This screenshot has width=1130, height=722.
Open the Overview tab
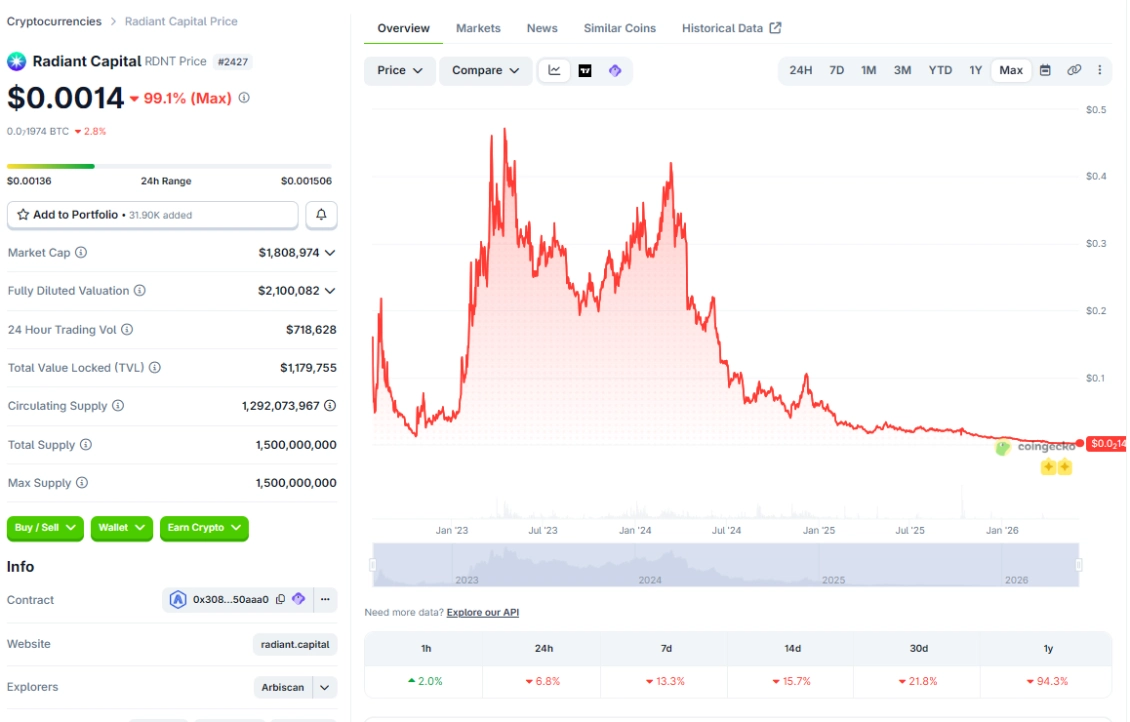tap(404, 28)
